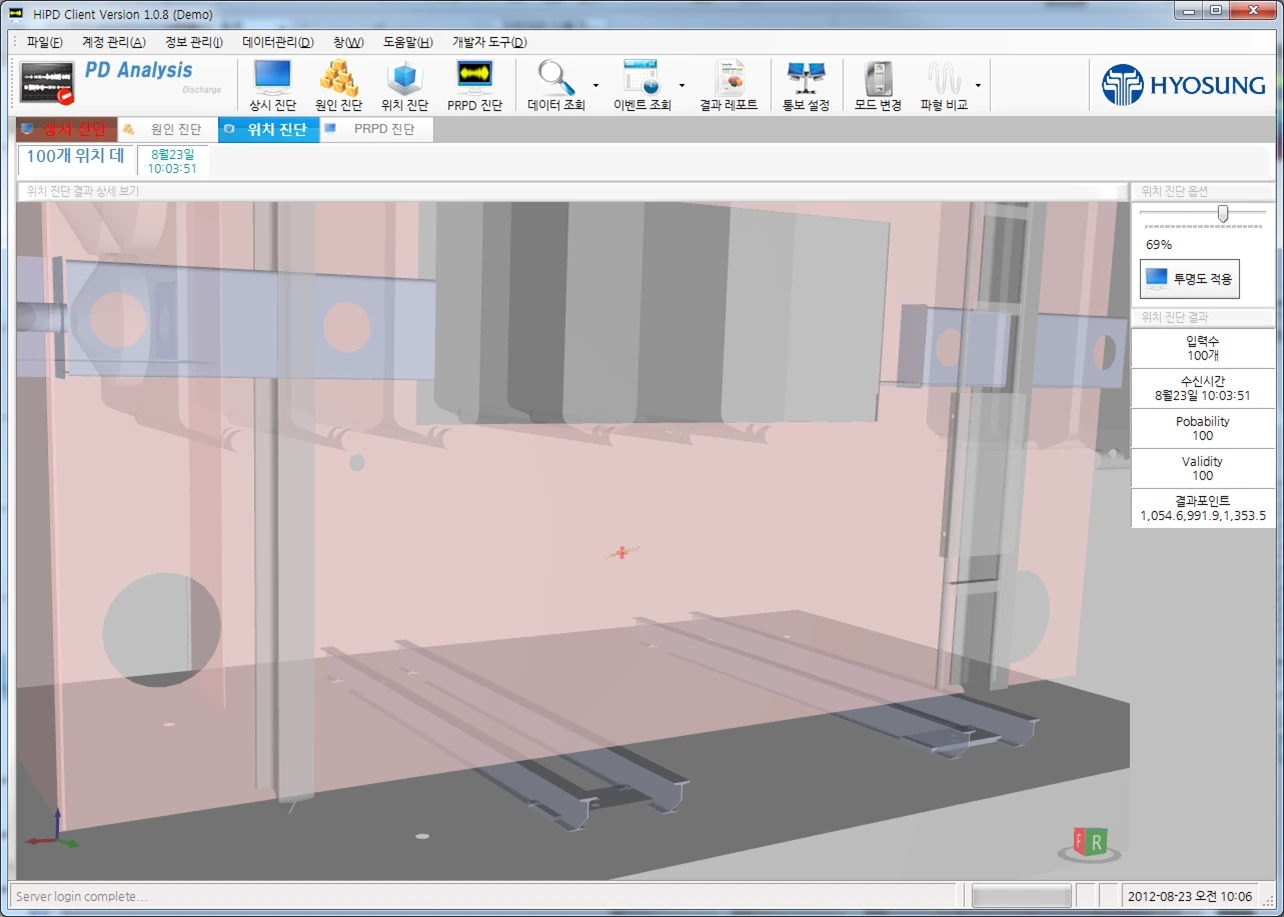Open the 정보 관리(I) menu

(x=194, y=42)
